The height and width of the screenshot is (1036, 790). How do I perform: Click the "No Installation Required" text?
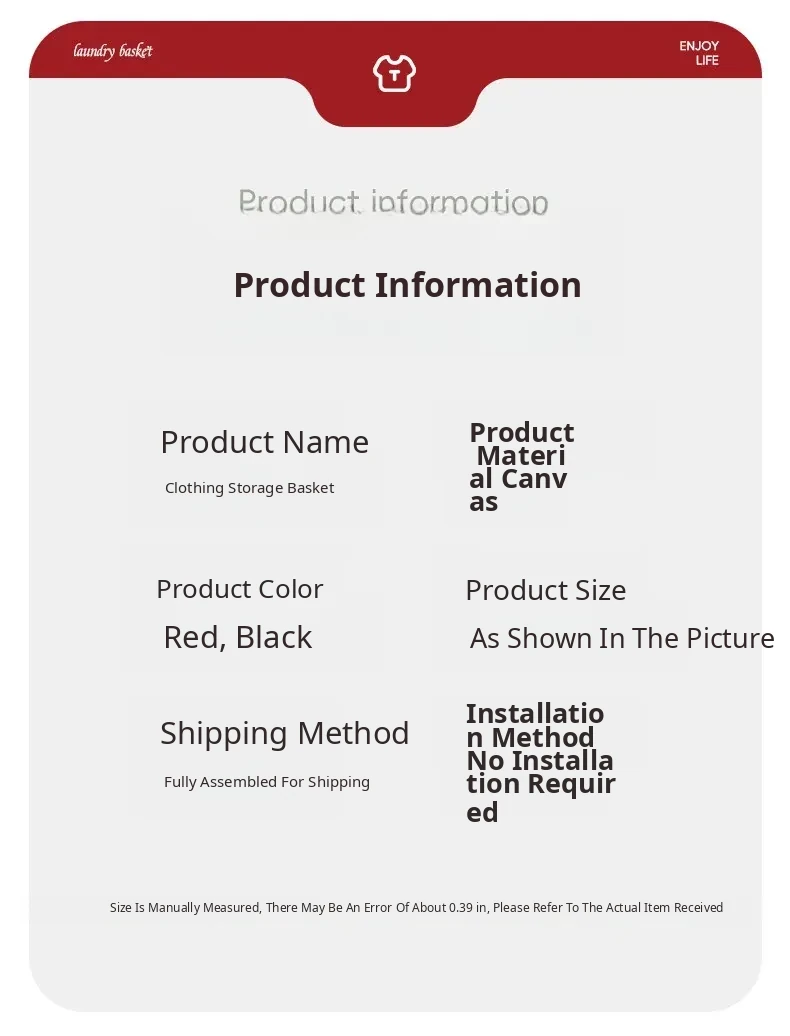[540, 785]
